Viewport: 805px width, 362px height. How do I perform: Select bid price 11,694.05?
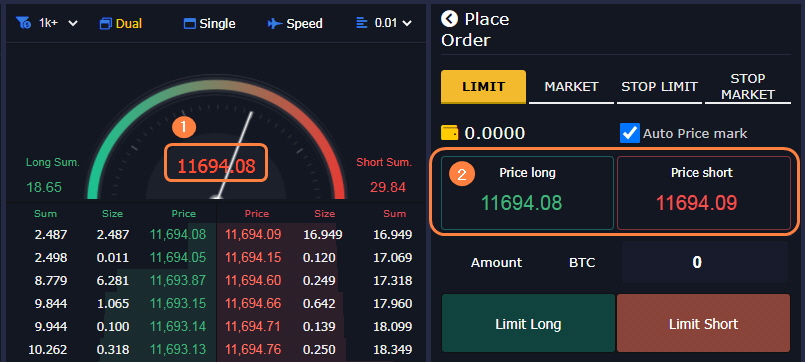[178, 257]
